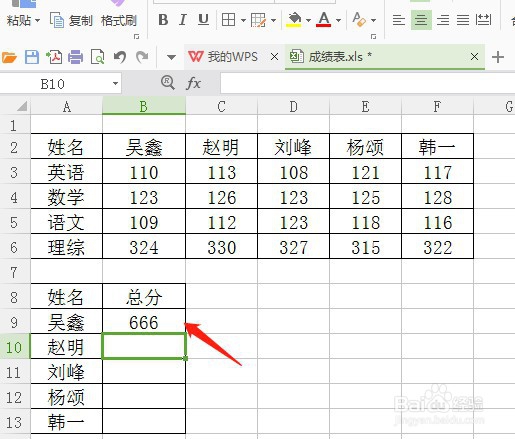Open print preview
Viewport: 515px width, 439px height.
(98, 57)
